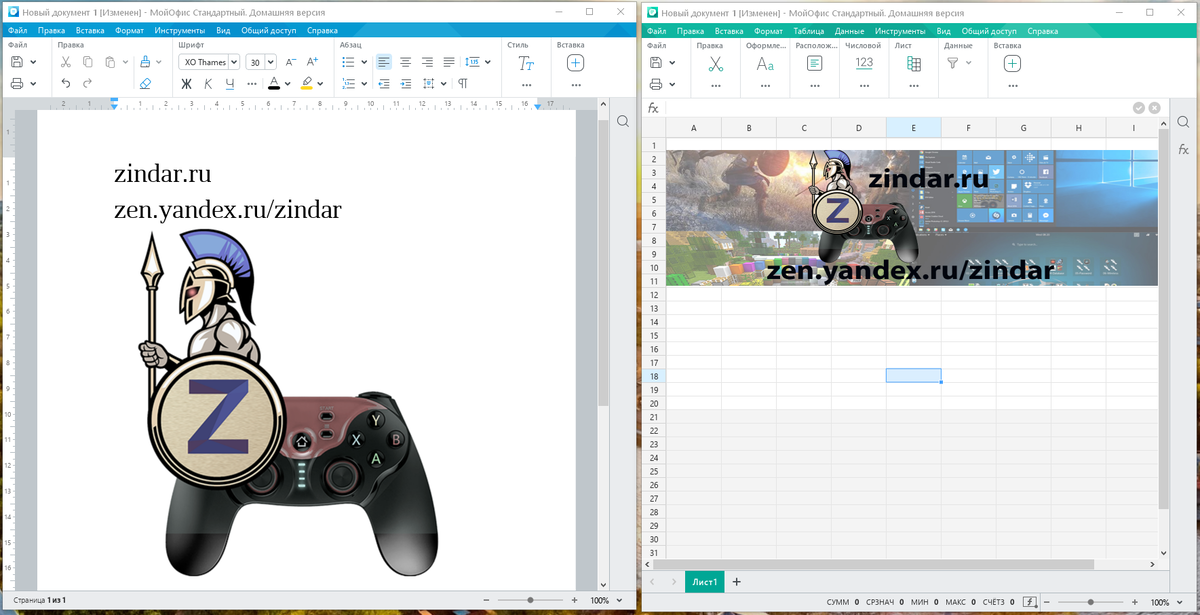Toggle italic К formatting
The width and height of the screenshot is (1200, 615).
(x=208, y=84)
